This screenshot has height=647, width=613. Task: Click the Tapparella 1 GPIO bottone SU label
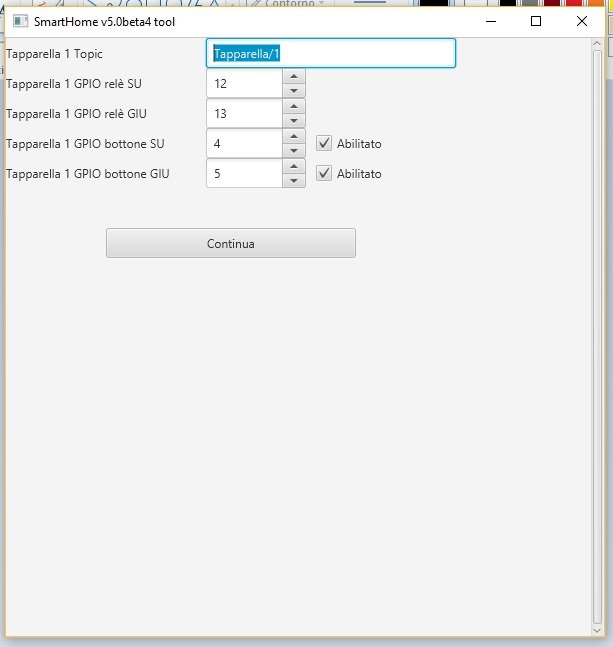(85, 144)
